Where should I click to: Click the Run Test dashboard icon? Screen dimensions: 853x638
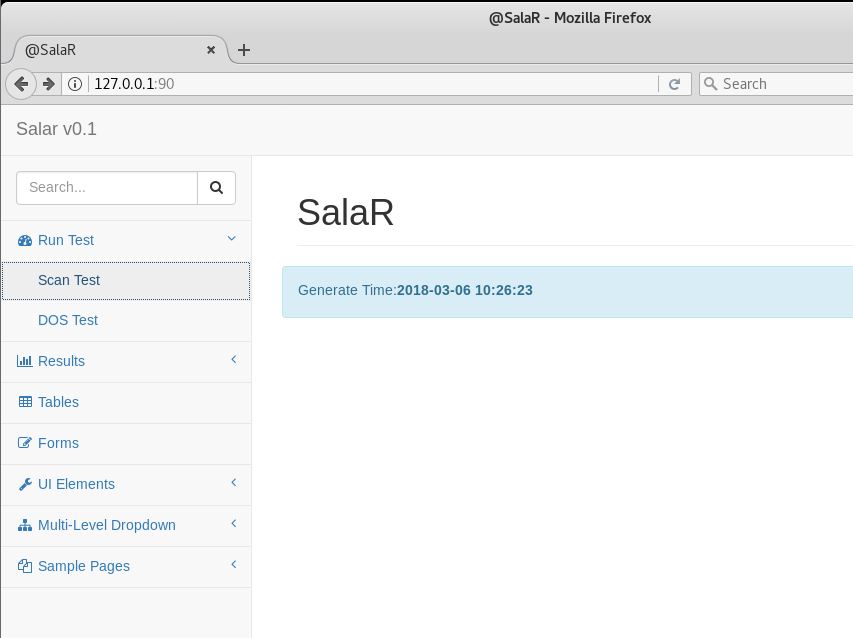[x=25, y=240]
